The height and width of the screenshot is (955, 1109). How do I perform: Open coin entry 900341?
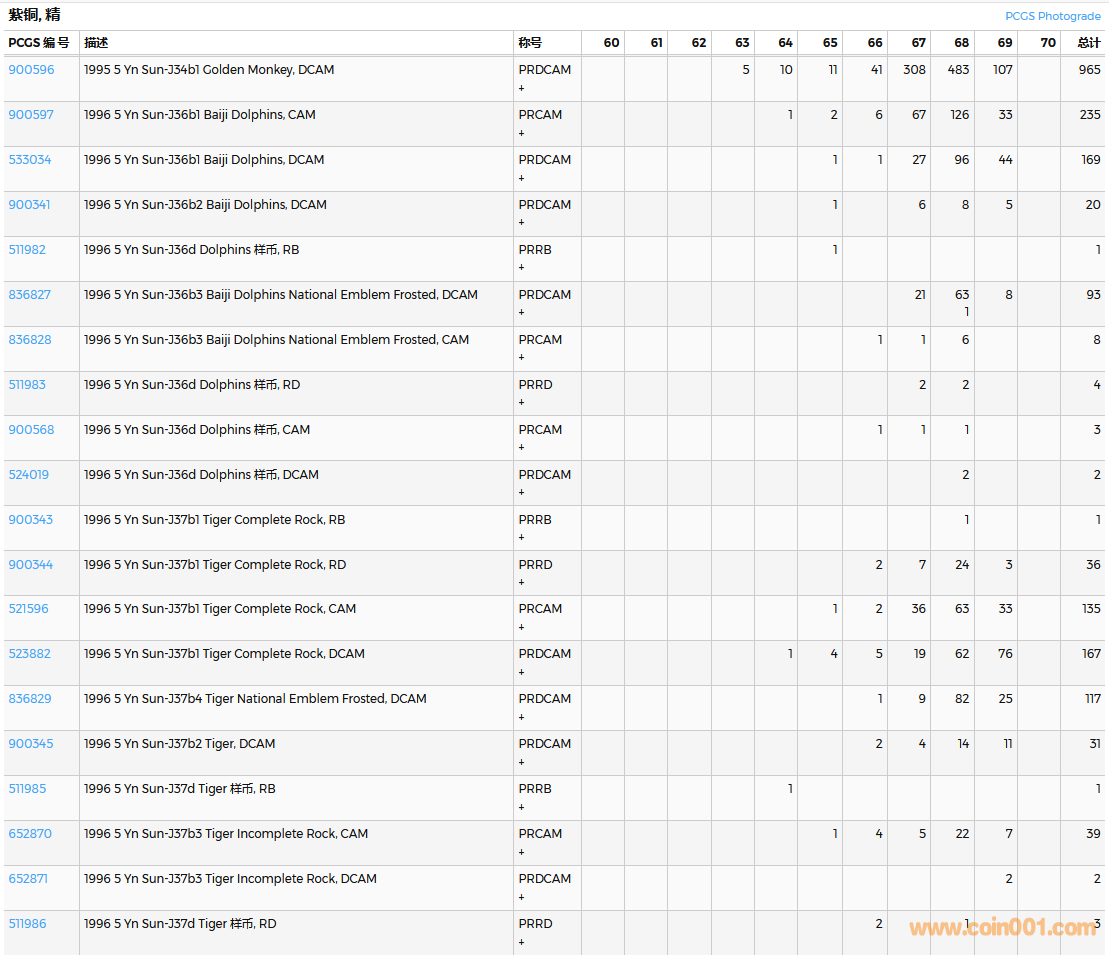(x=29, y=205)
